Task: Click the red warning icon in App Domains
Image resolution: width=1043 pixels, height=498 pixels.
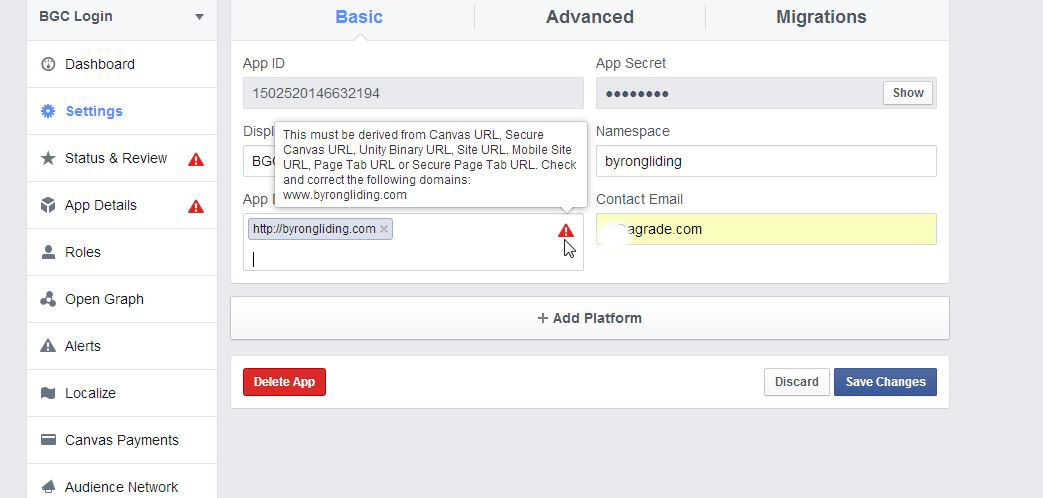Action: [x=566, y=231]
